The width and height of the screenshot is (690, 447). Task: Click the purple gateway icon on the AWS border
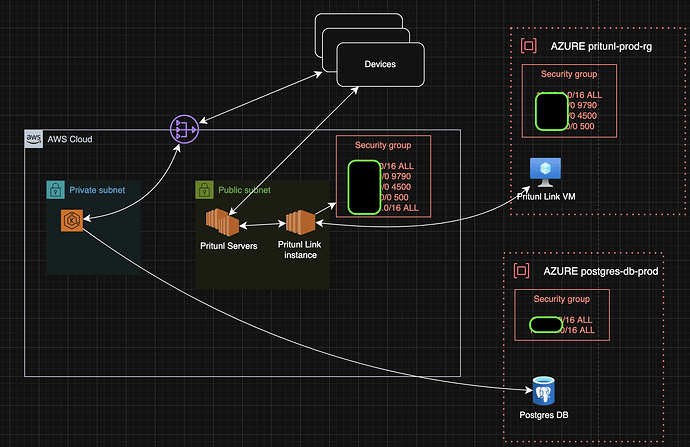182,129
